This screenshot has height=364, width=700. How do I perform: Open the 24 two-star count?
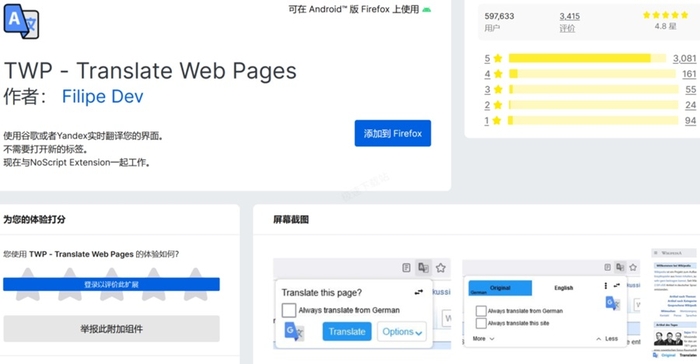click(691, 105)
